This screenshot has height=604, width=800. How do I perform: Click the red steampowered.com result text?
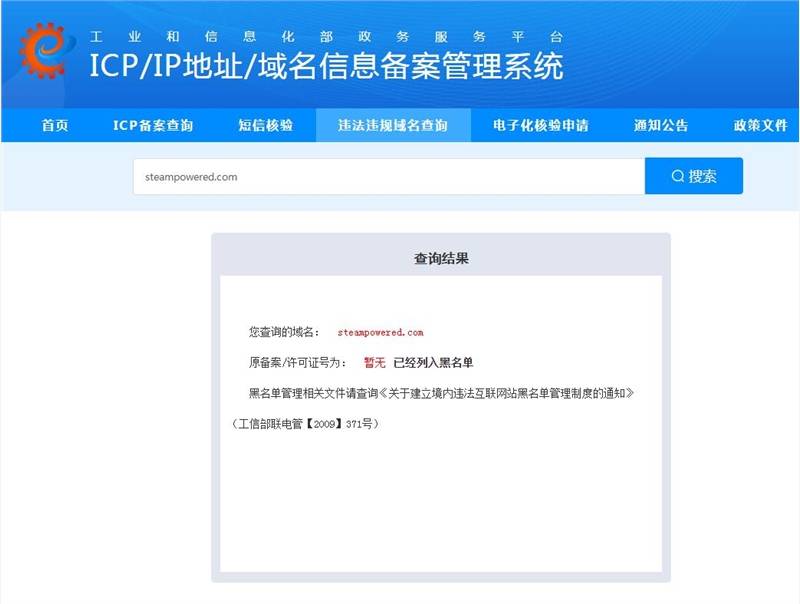381,333
